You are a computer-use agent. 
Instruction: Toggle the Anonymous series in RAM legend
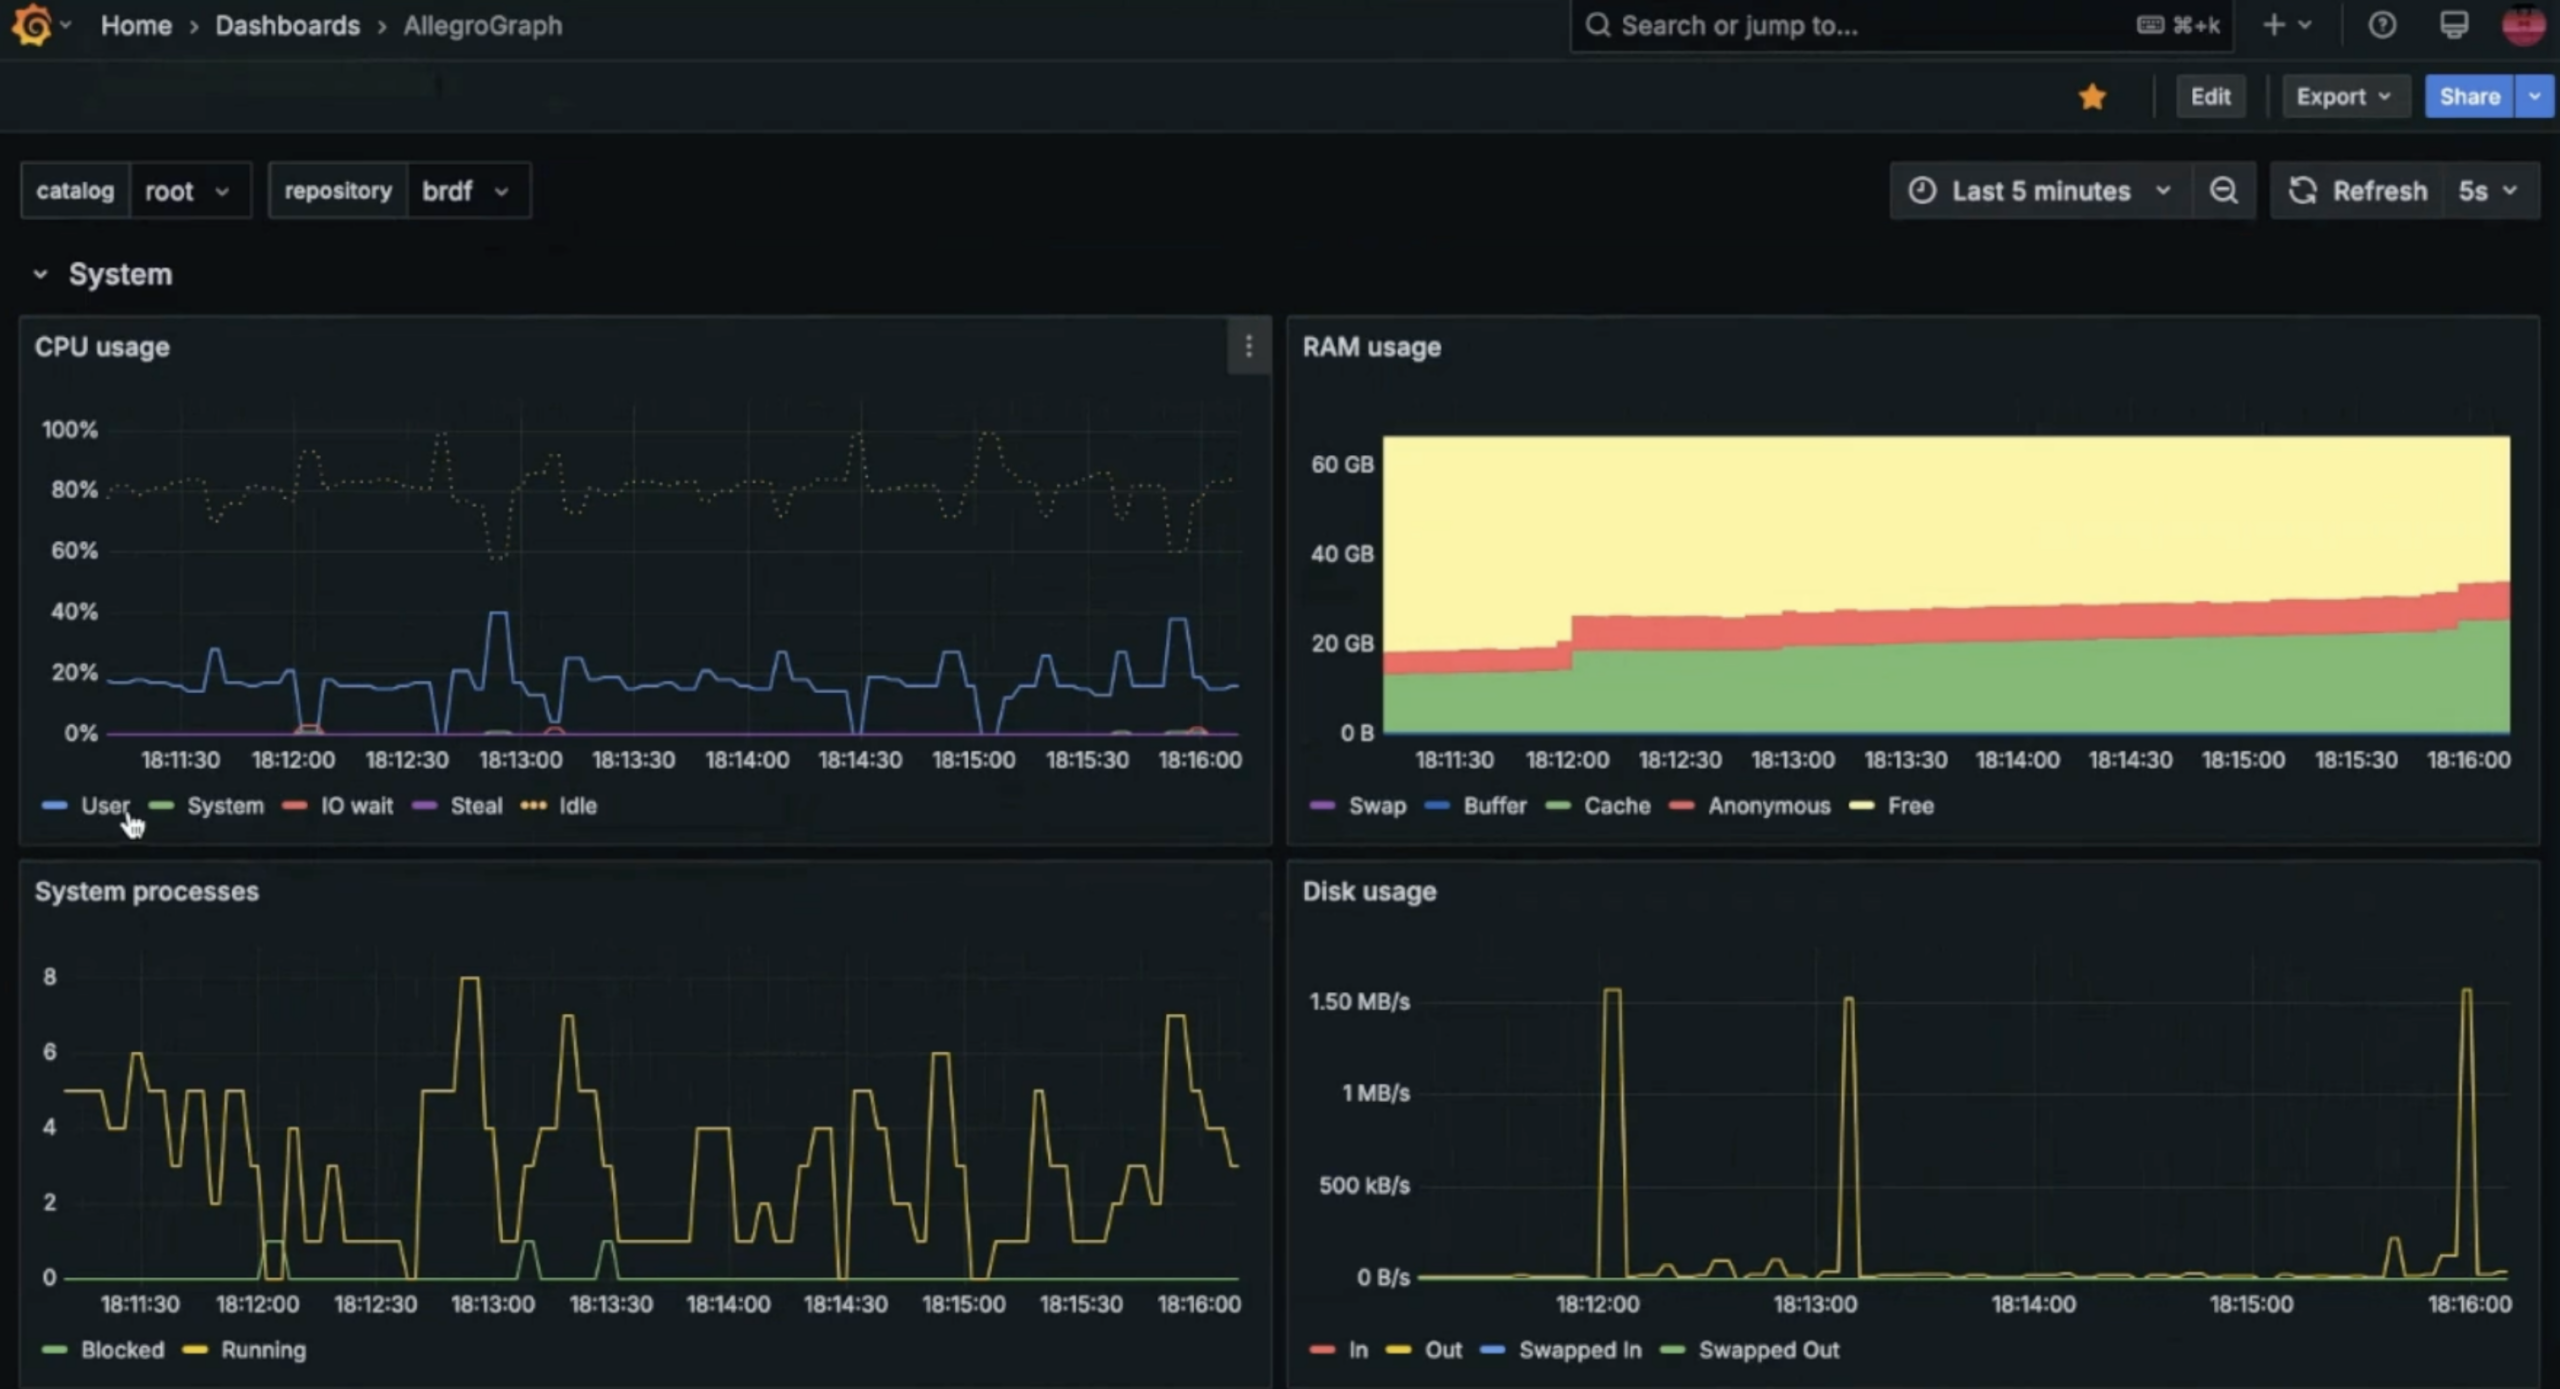pyautogui.click(x=1768, y=806)
